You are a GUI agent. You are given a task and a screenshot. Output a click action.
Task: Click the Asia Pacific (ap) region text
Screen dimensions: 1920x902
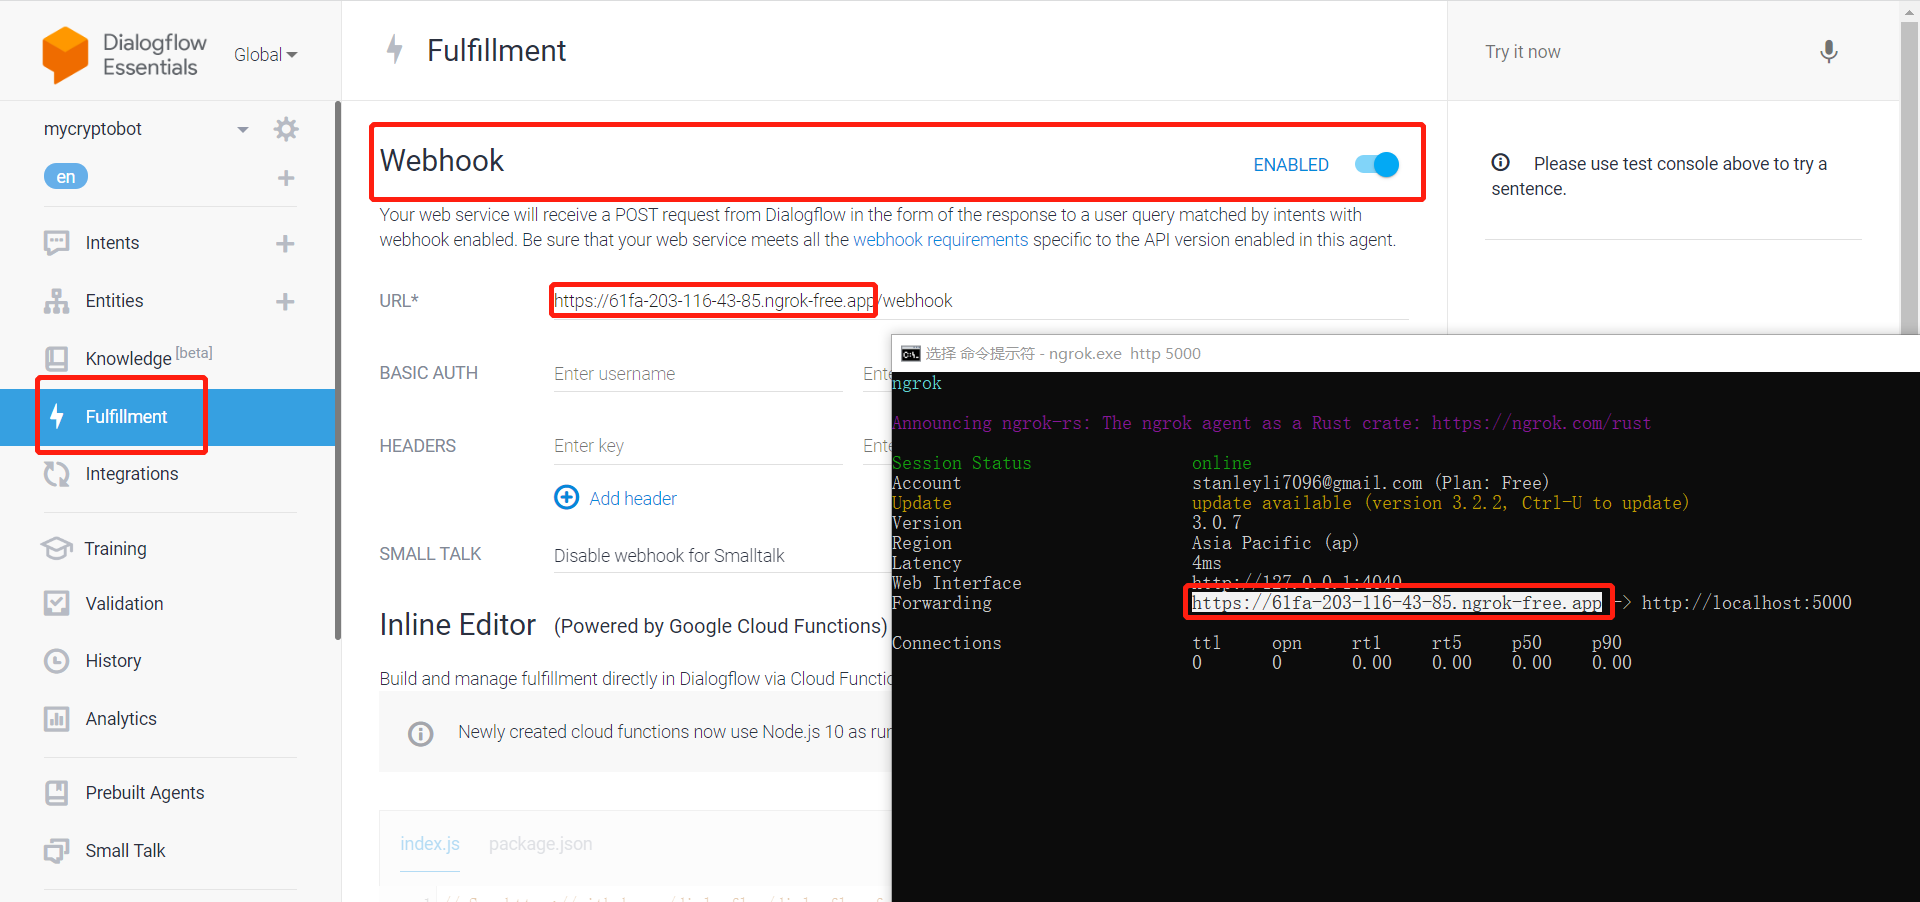[x=1276, y=544]
